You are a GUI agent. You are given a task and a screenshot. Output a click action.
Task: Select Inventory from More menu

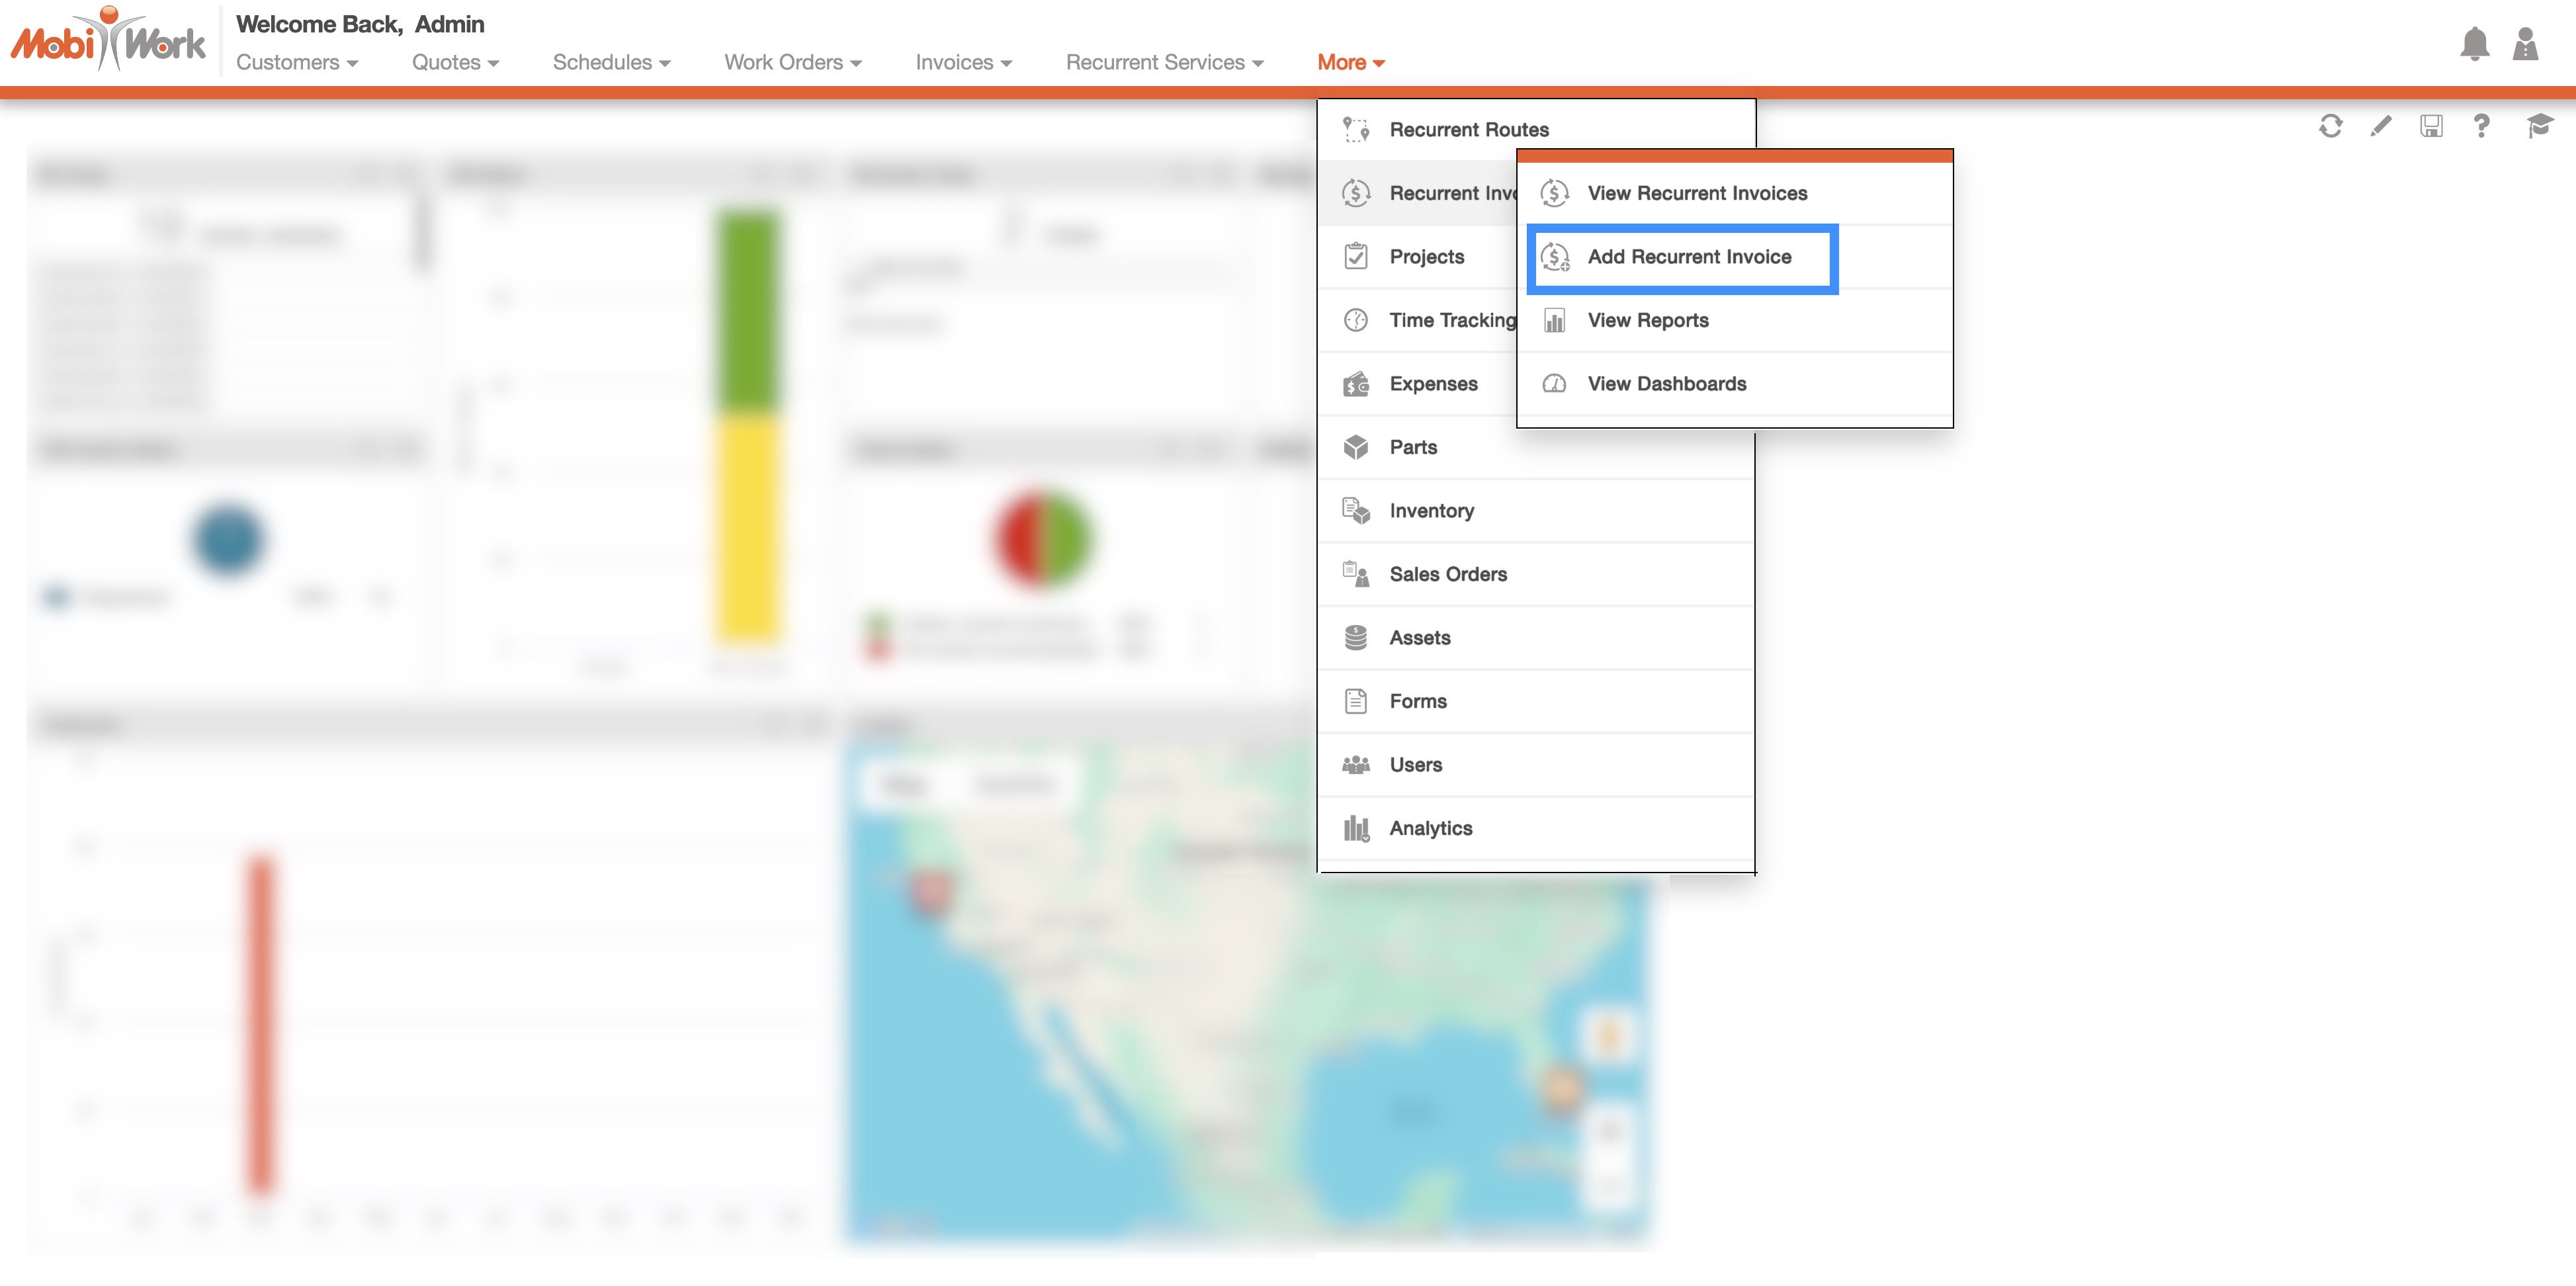1431,511
